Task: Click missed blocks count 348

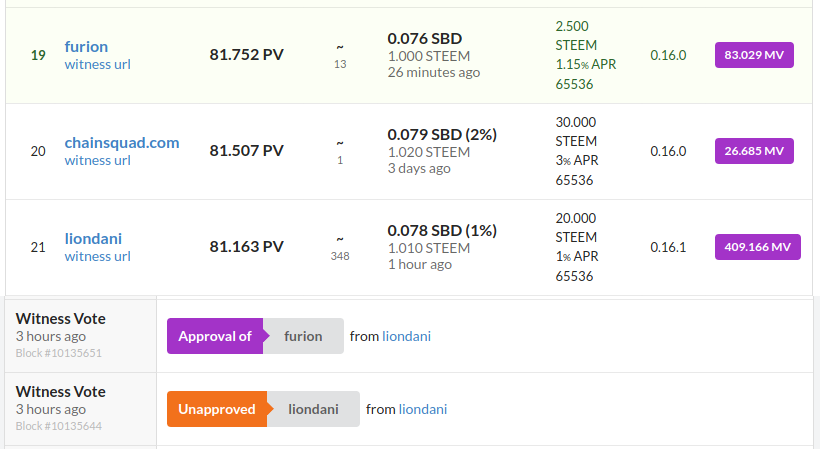Action: pos(340,256)
